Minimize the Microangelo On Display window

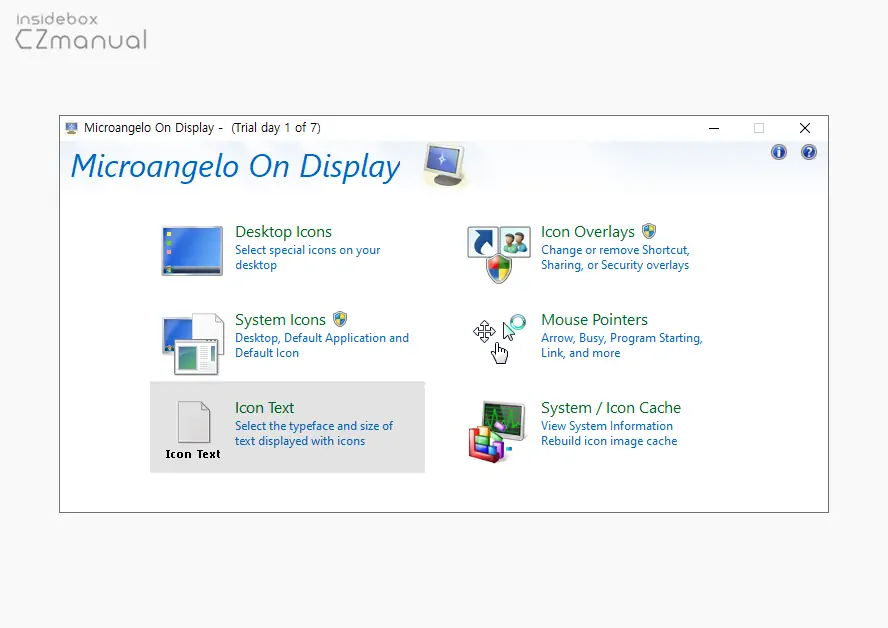point(713,128)
